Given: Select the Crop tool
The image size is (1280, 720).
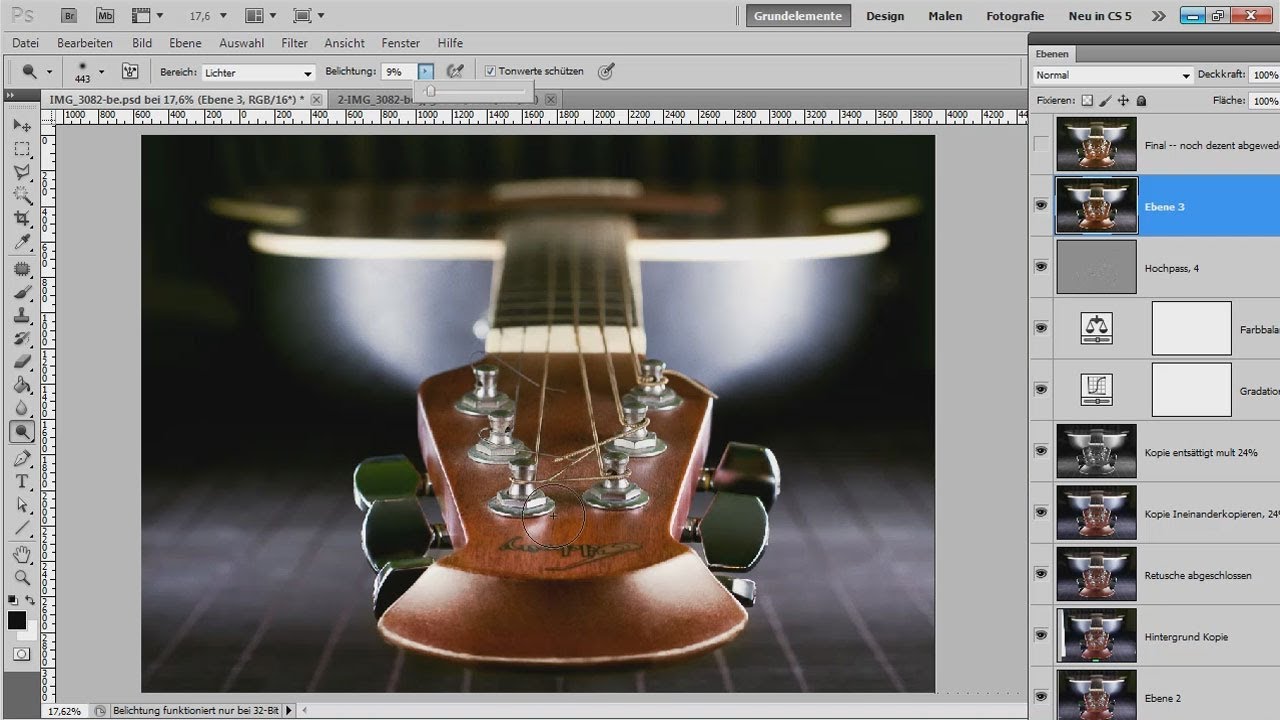Looking at the screenshot, I should [22, 218].
